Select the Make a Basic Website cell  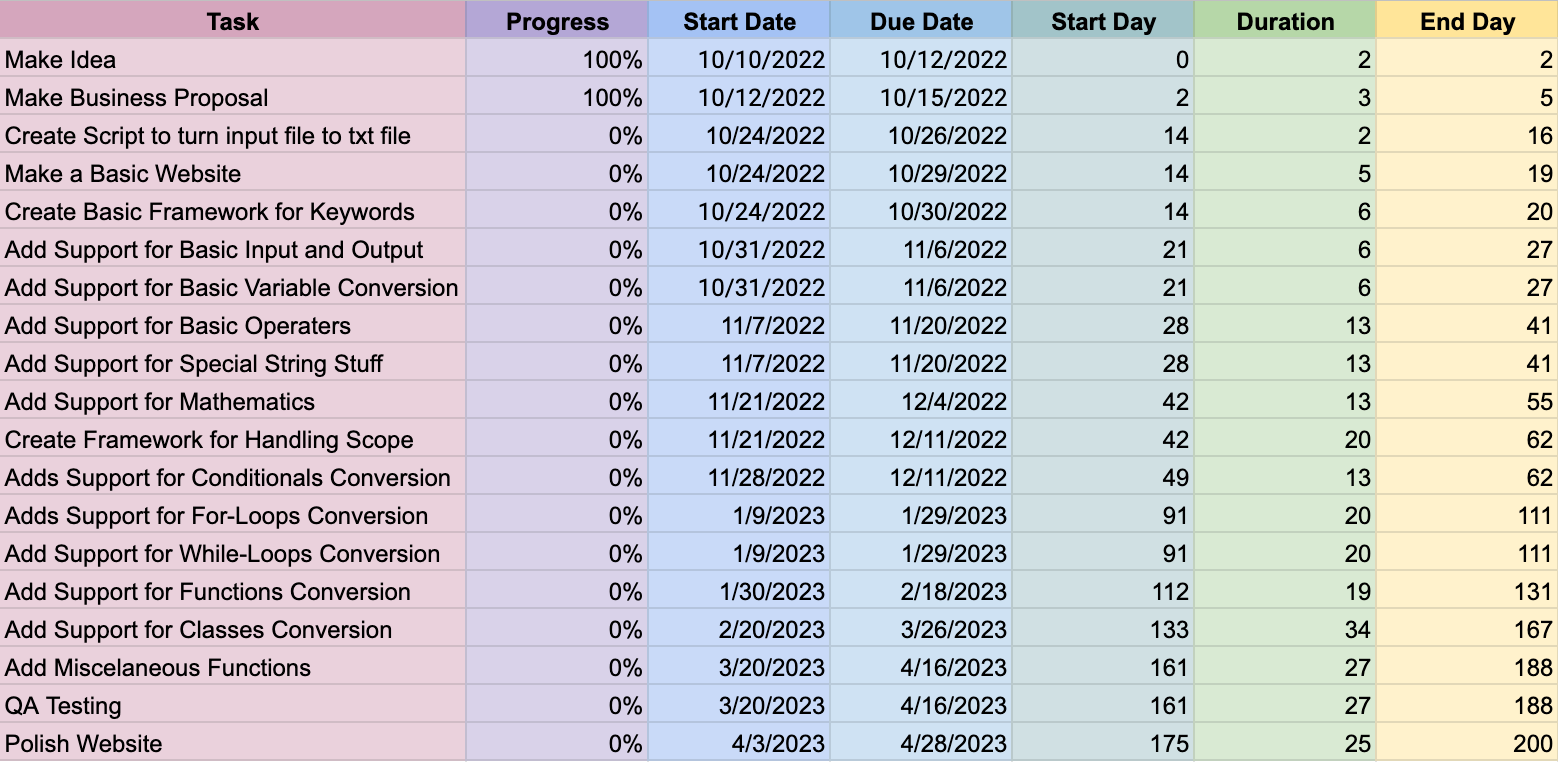coord(233,174)
